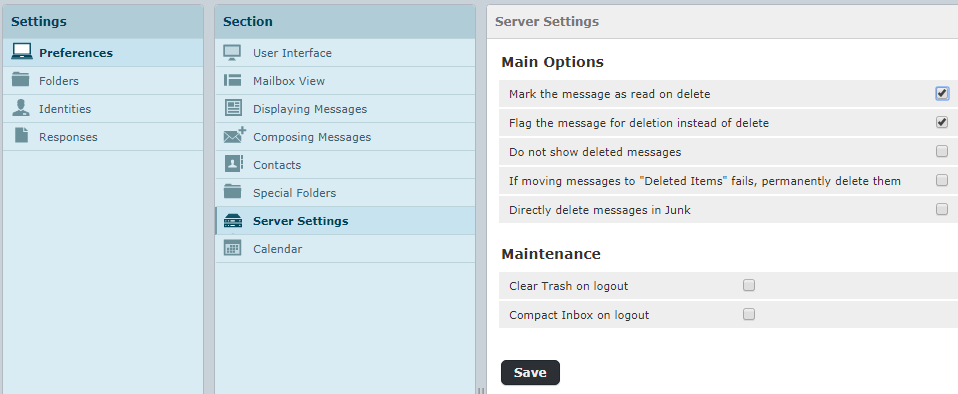The width and height of the screenshot is (958, 394).
Task: Open the Identities settings tab
Action: pos(103,109)
